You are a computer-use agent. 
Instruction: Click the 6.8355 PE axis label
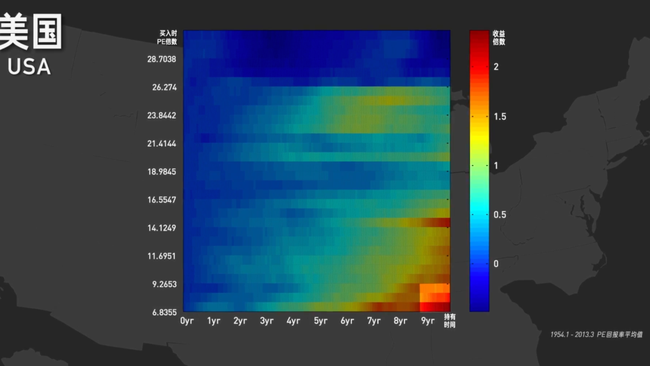(x=164, y=312)
